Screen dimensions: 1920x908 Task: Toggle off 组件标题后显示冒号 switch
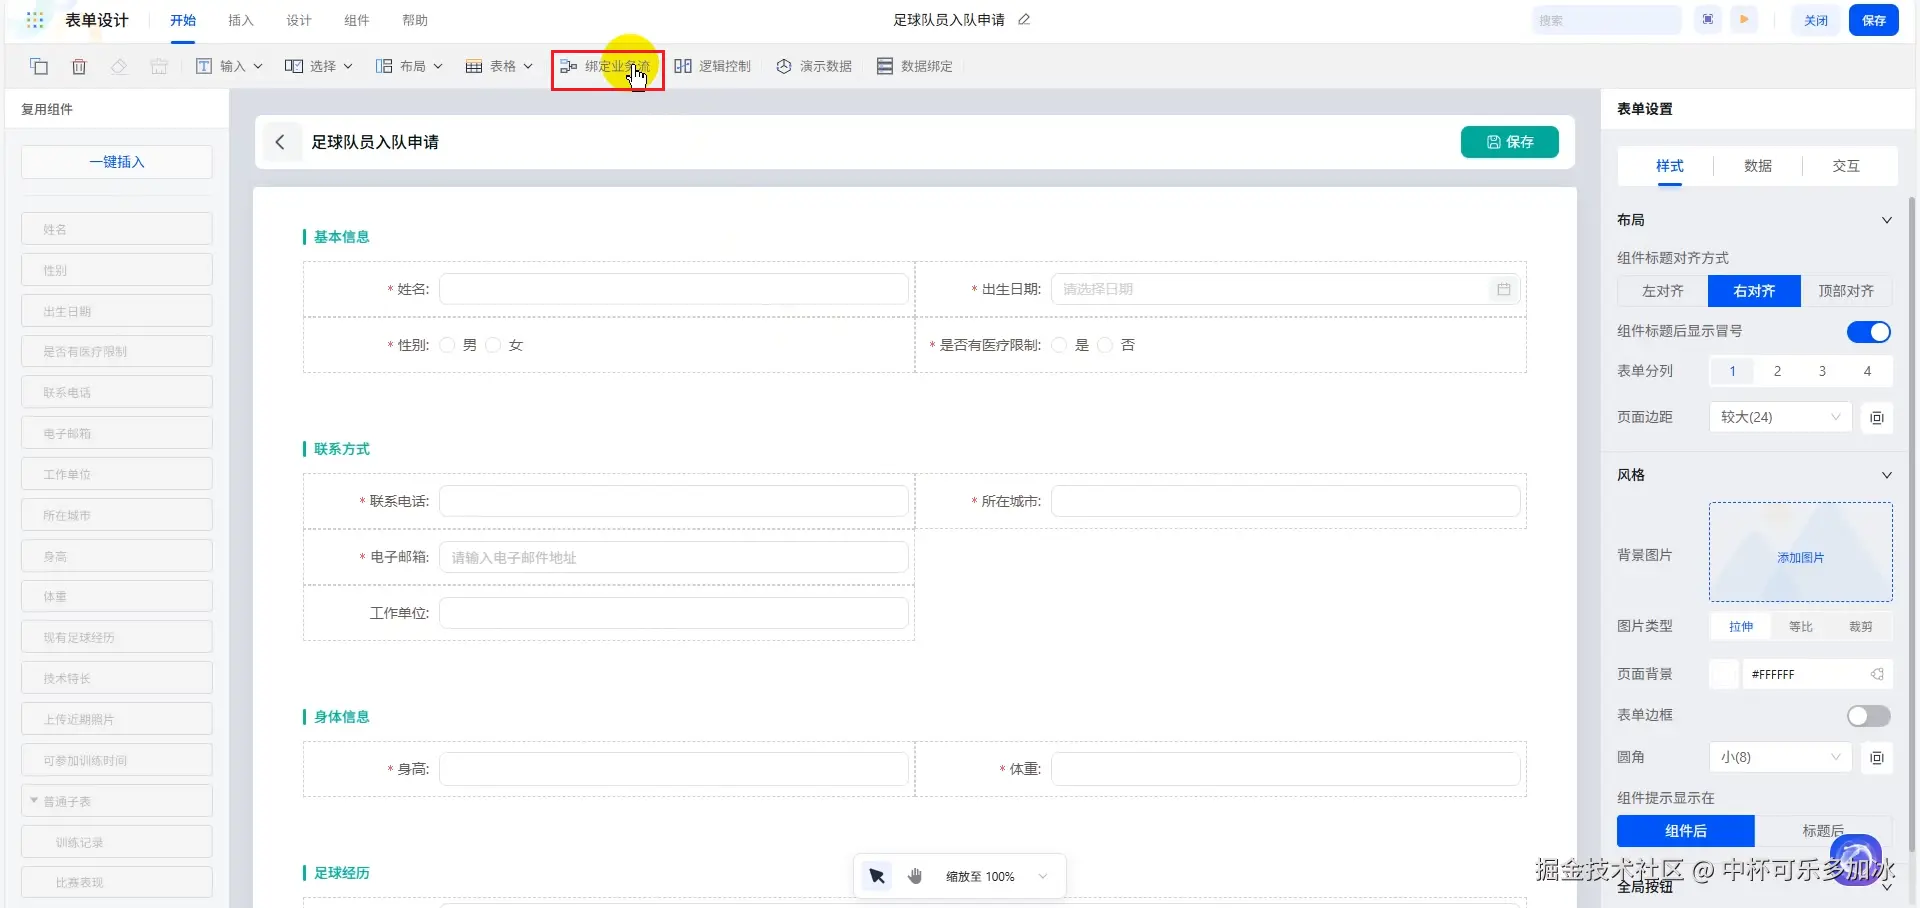(x=1868, y=332)
